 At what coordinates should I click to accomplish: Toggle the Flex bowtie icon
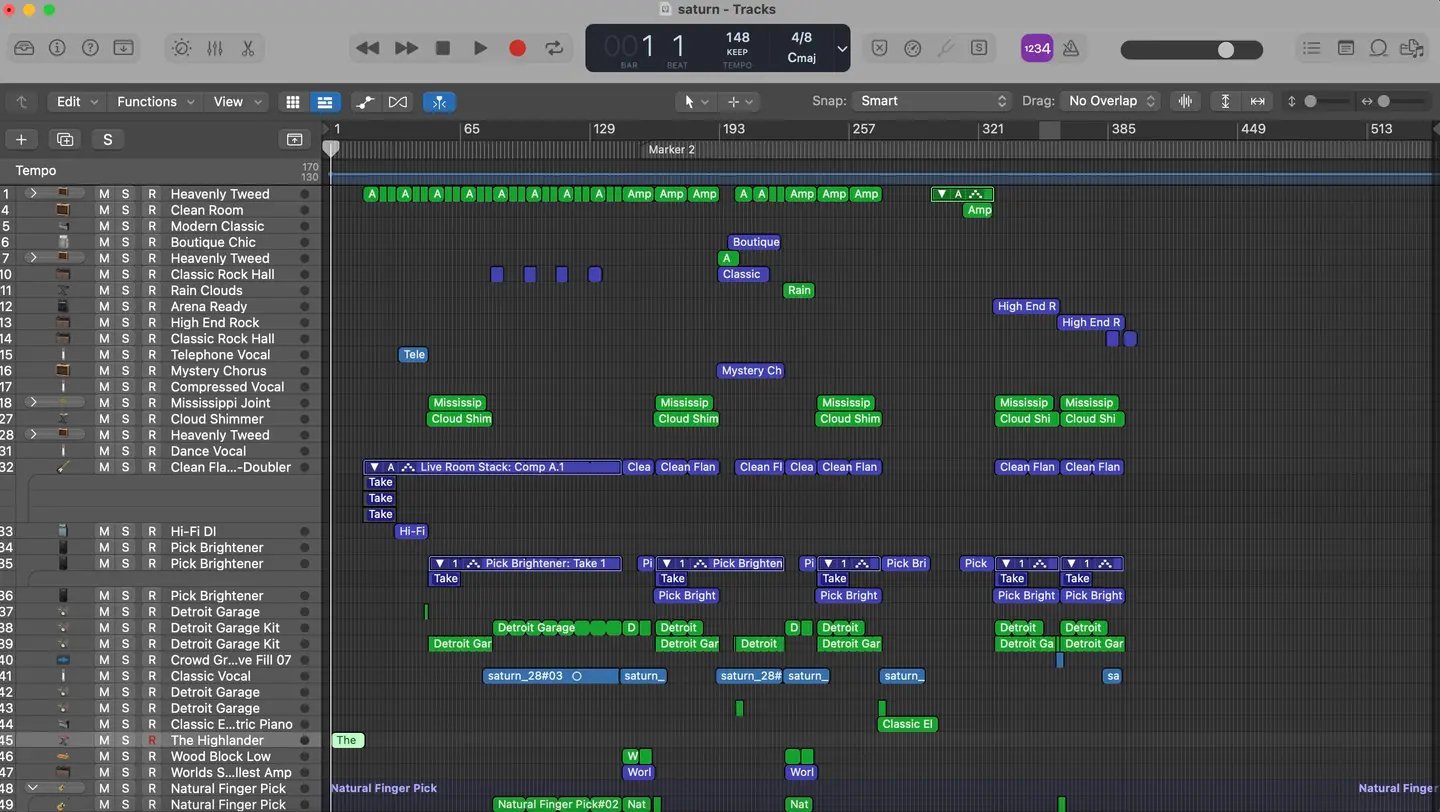pyautogui.click(x=398, y=101)
